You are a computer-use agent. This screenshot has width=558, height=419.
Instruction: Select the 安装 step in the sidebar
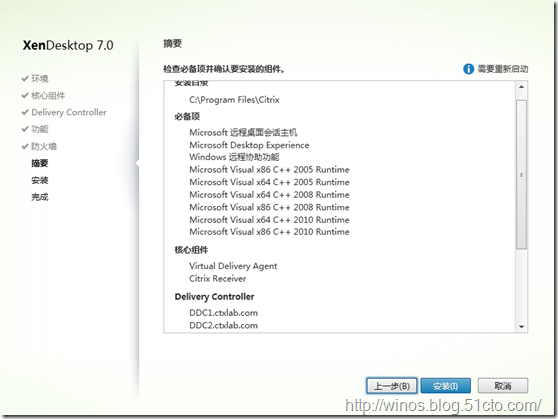(40, 180)
